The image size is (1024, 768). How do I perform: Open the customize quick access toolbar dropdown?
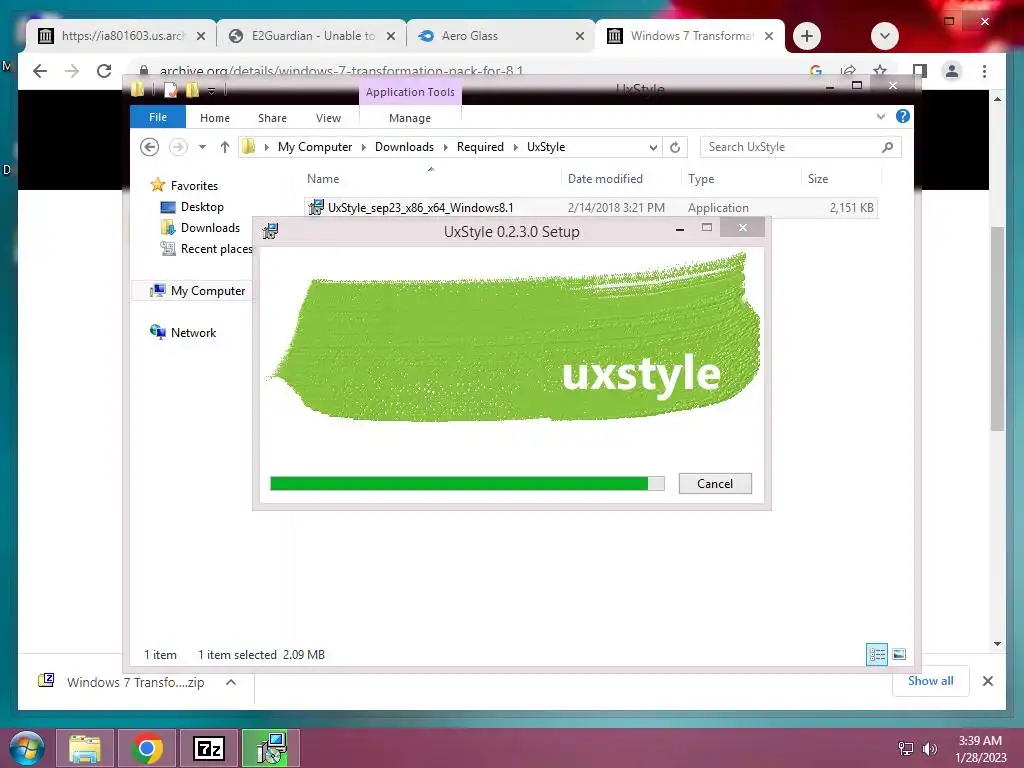212,91
